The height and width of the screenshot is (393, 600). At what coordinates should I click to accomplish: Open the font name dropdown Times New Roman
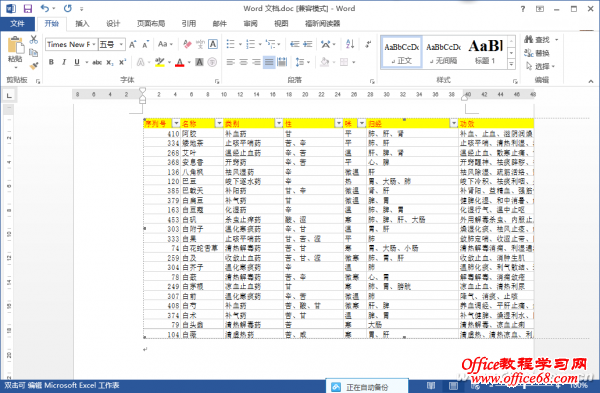(94, 44)
